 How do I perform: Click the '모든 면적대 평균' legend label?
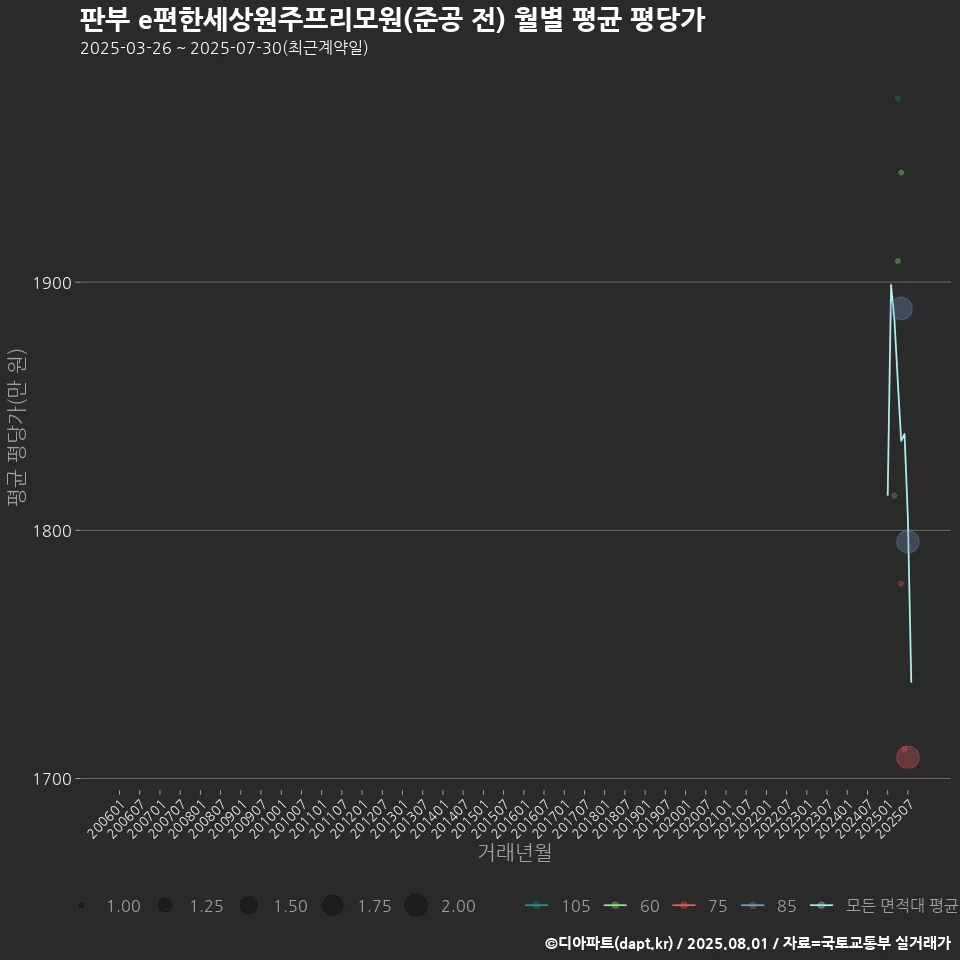(901, 906)
